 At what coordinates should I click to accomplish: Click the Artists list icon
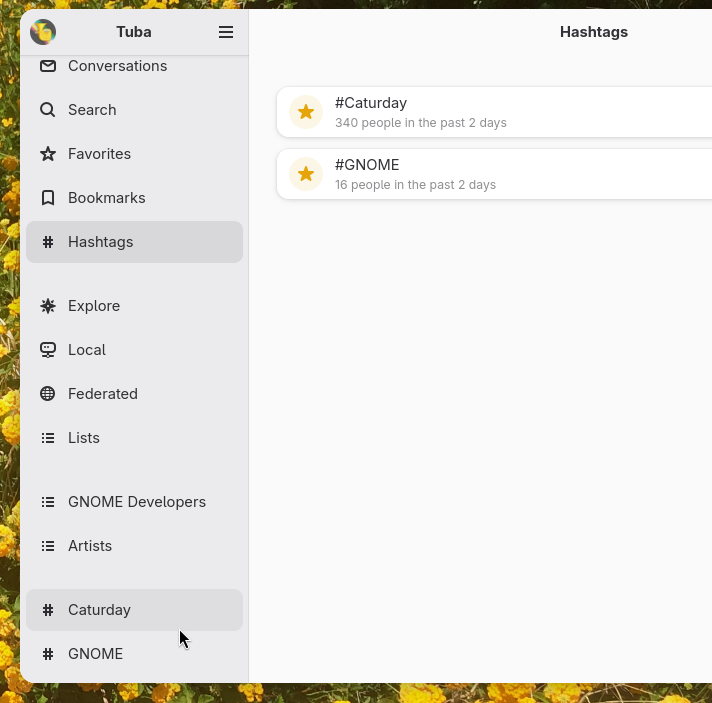48,546
